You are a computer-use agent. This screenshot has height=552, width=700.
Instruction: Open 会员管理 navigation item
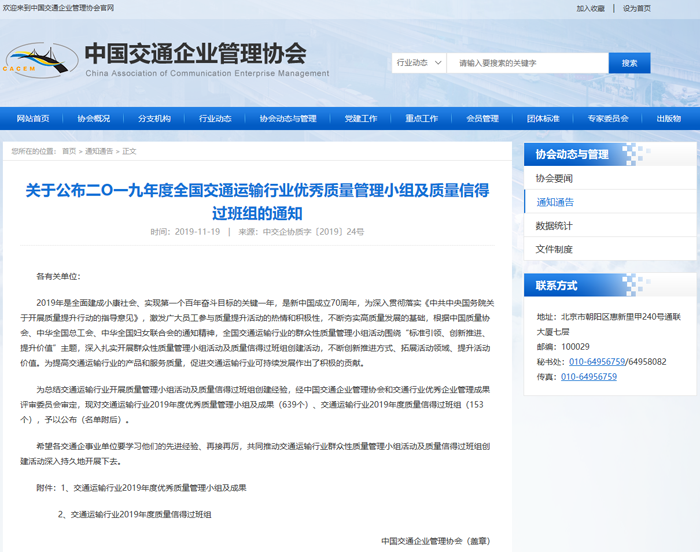(x=482, y=118)
